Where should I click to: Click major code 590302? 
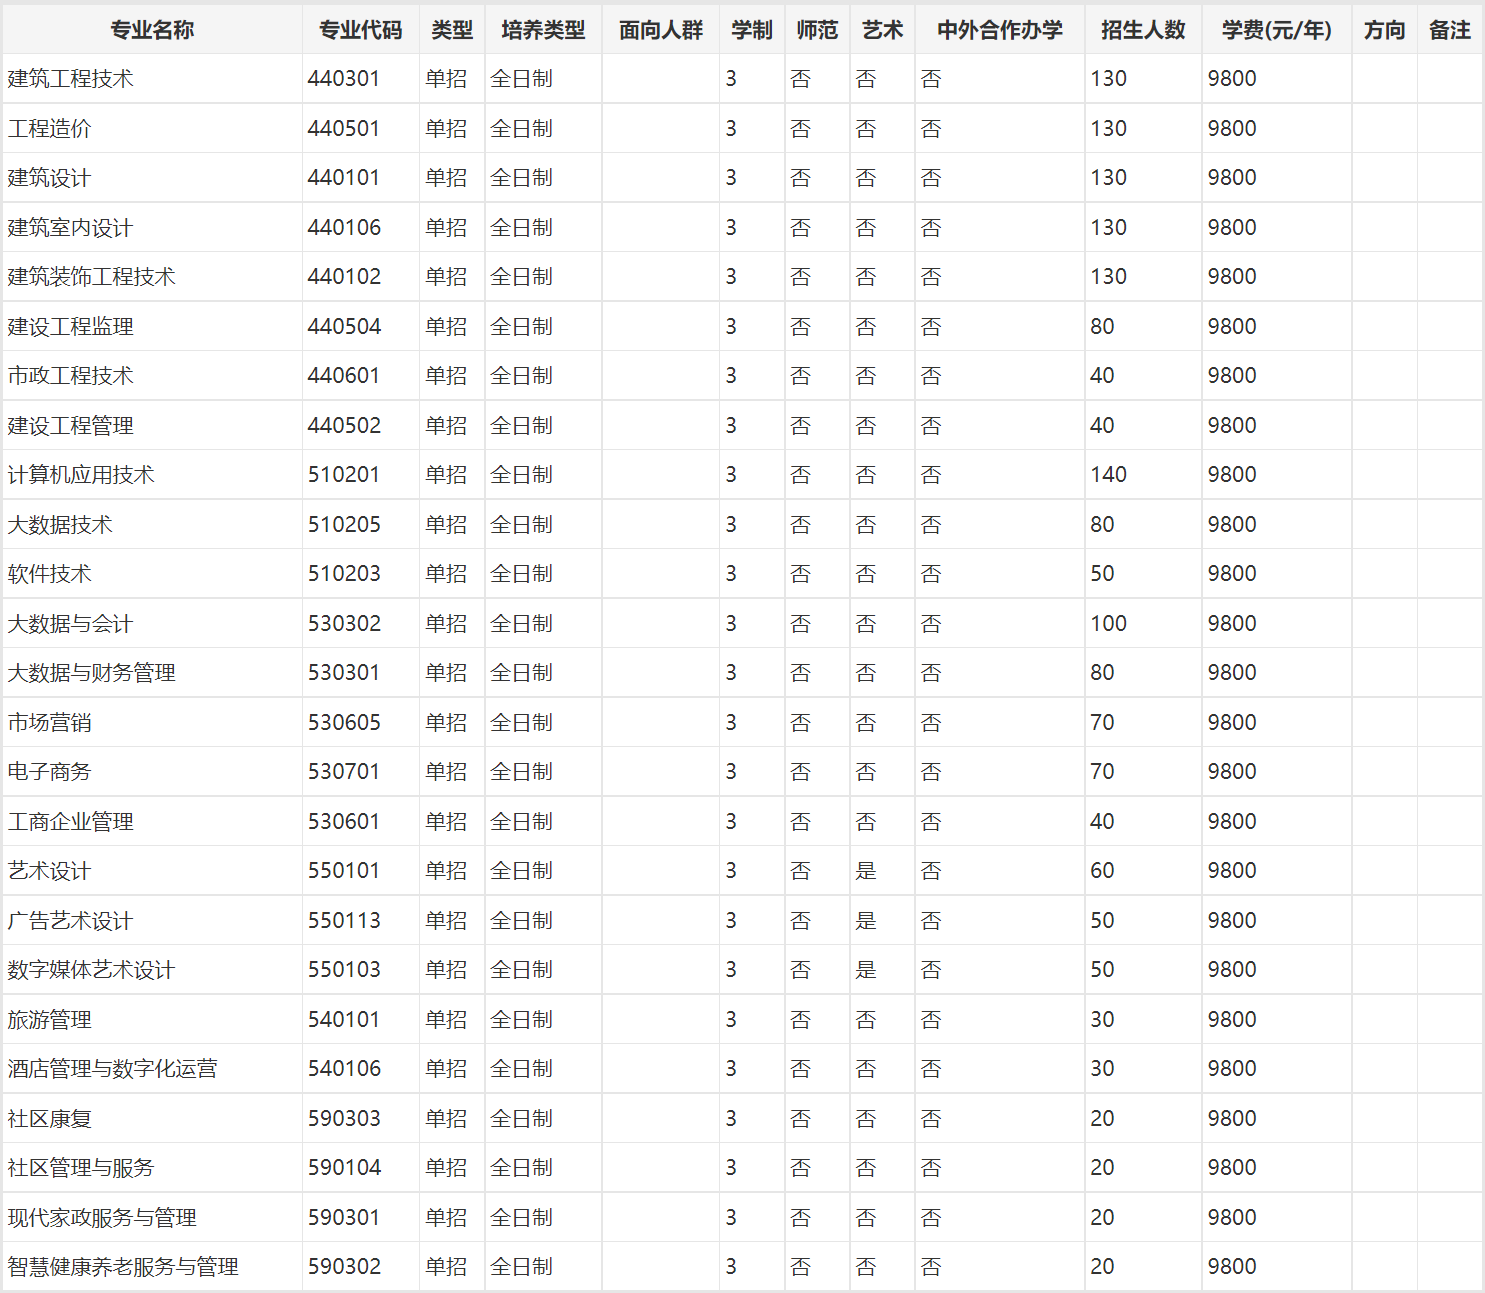point(344,1267)
